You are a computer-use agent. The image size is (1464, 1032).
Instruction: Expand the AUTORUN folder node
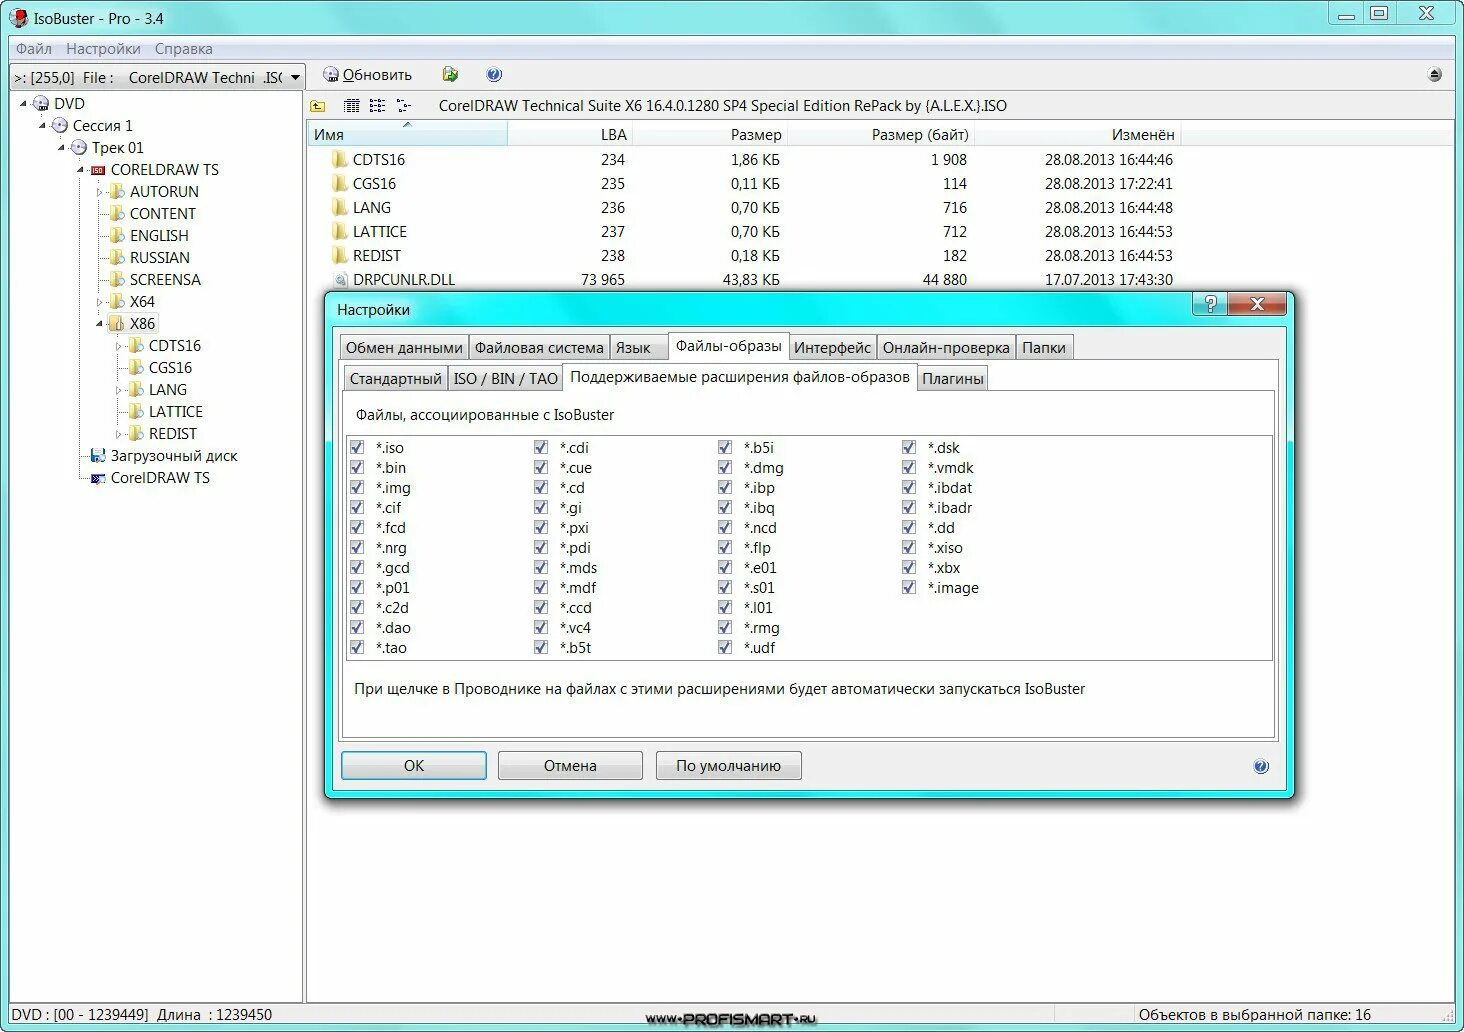click(99, 192)
